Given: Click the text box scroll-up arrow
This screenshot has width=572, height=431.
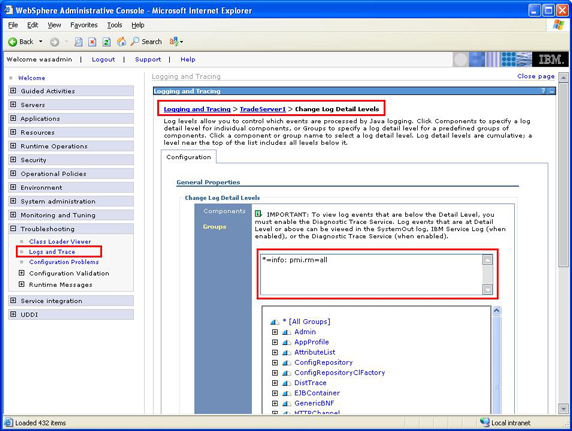Looking at the screenshot, I should pos(487,259).
